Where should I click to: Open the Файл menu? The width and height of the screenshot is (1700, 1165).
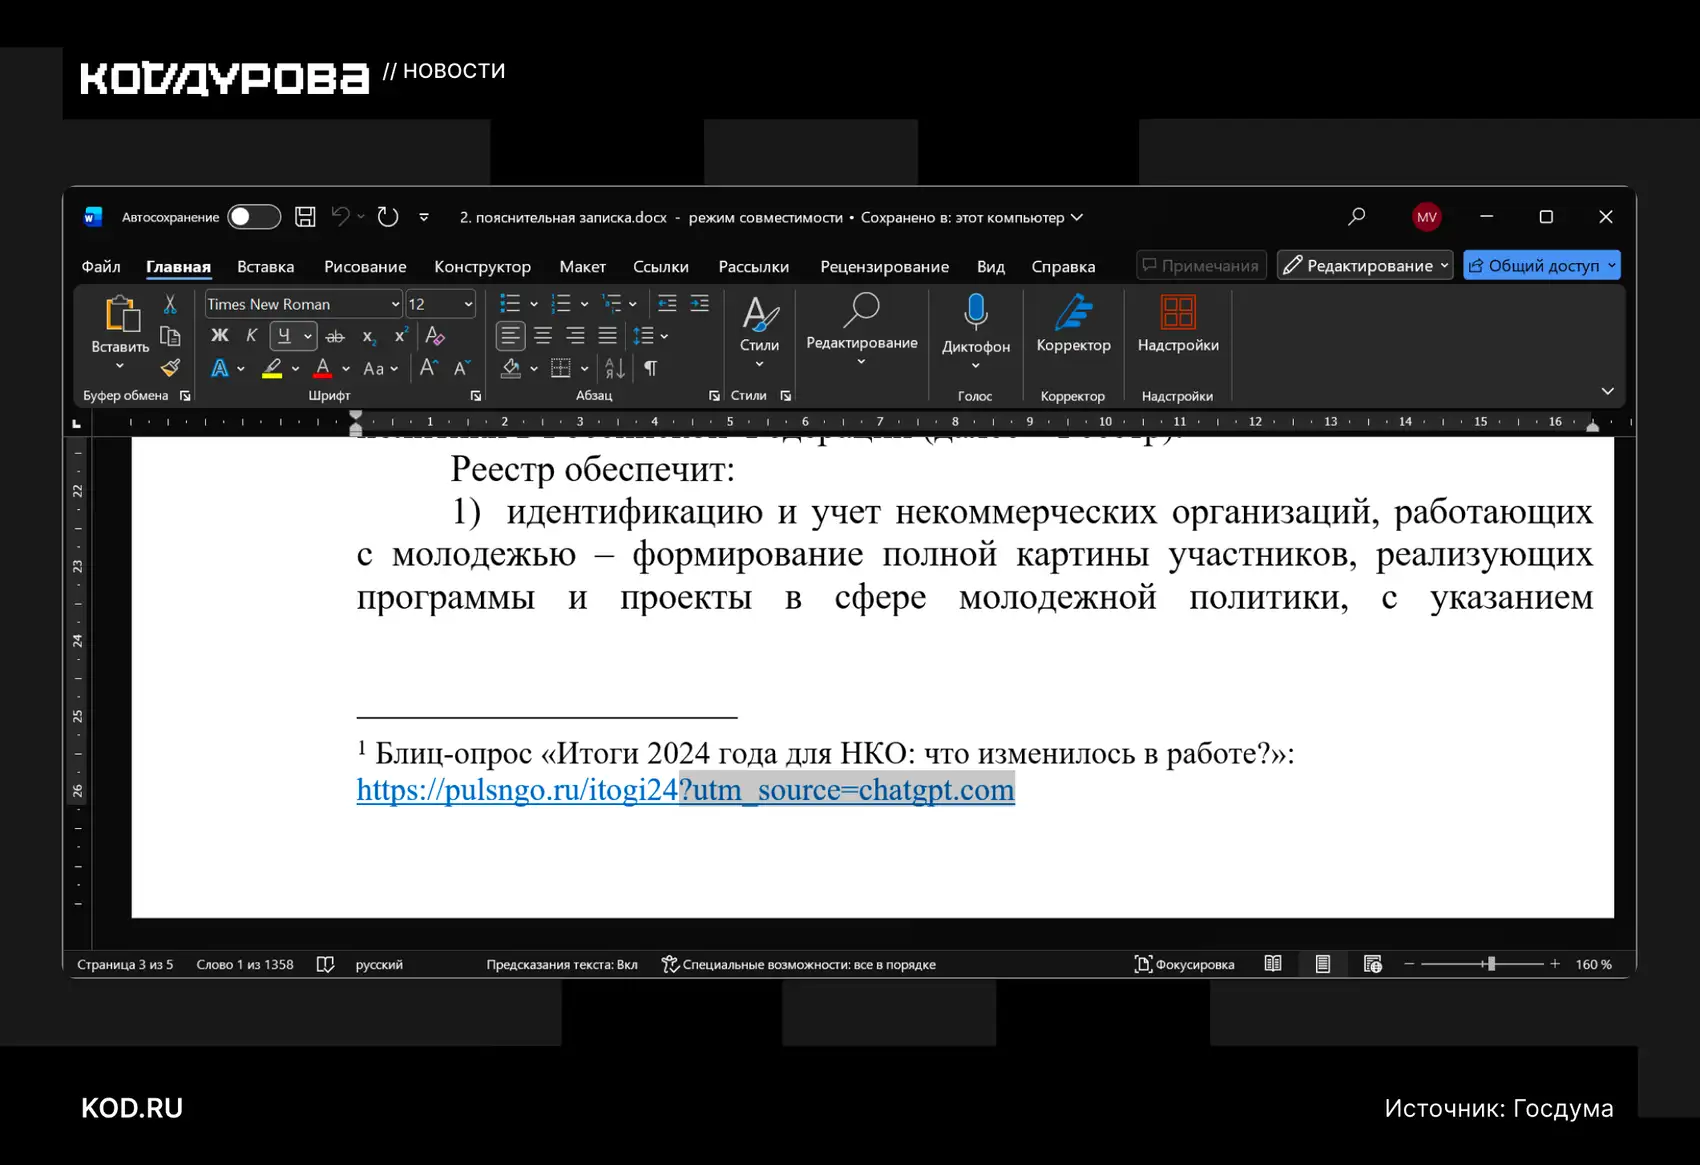point(101,267)
